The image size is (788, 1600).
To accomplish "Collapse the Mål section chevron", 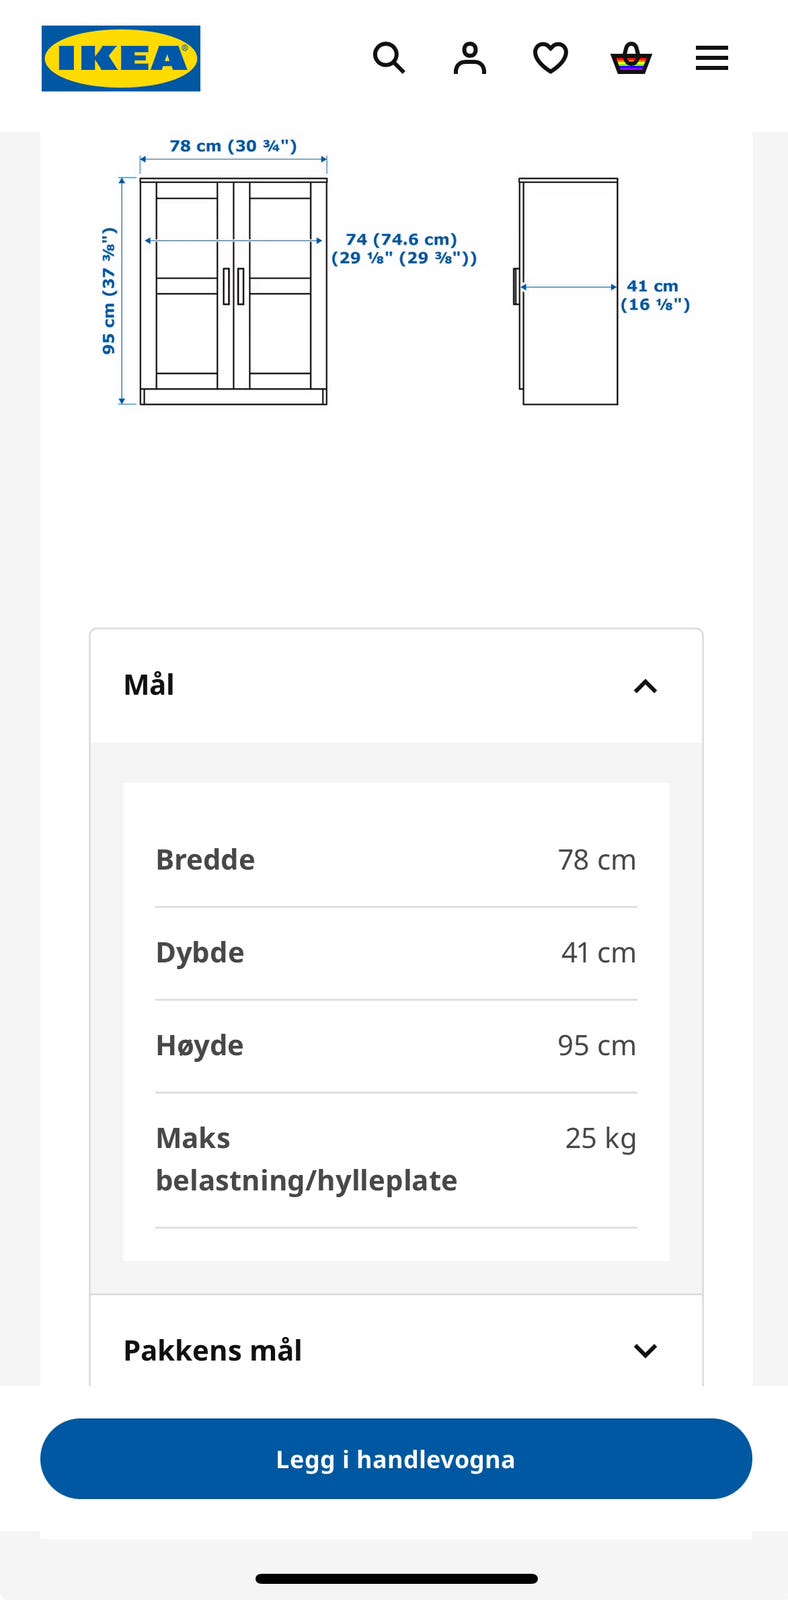I will pyautogui.click(x=646, y=686).
